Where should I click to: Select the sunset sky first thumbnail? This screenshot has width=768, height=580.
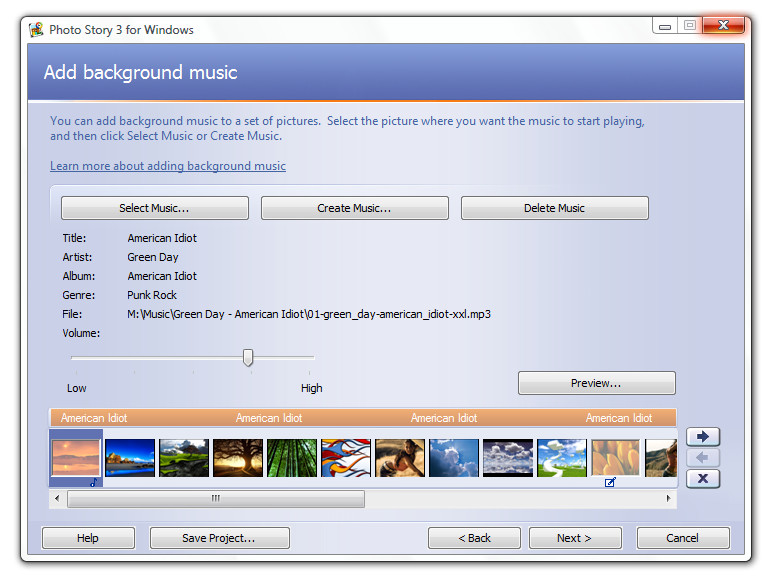pos(76,458)
